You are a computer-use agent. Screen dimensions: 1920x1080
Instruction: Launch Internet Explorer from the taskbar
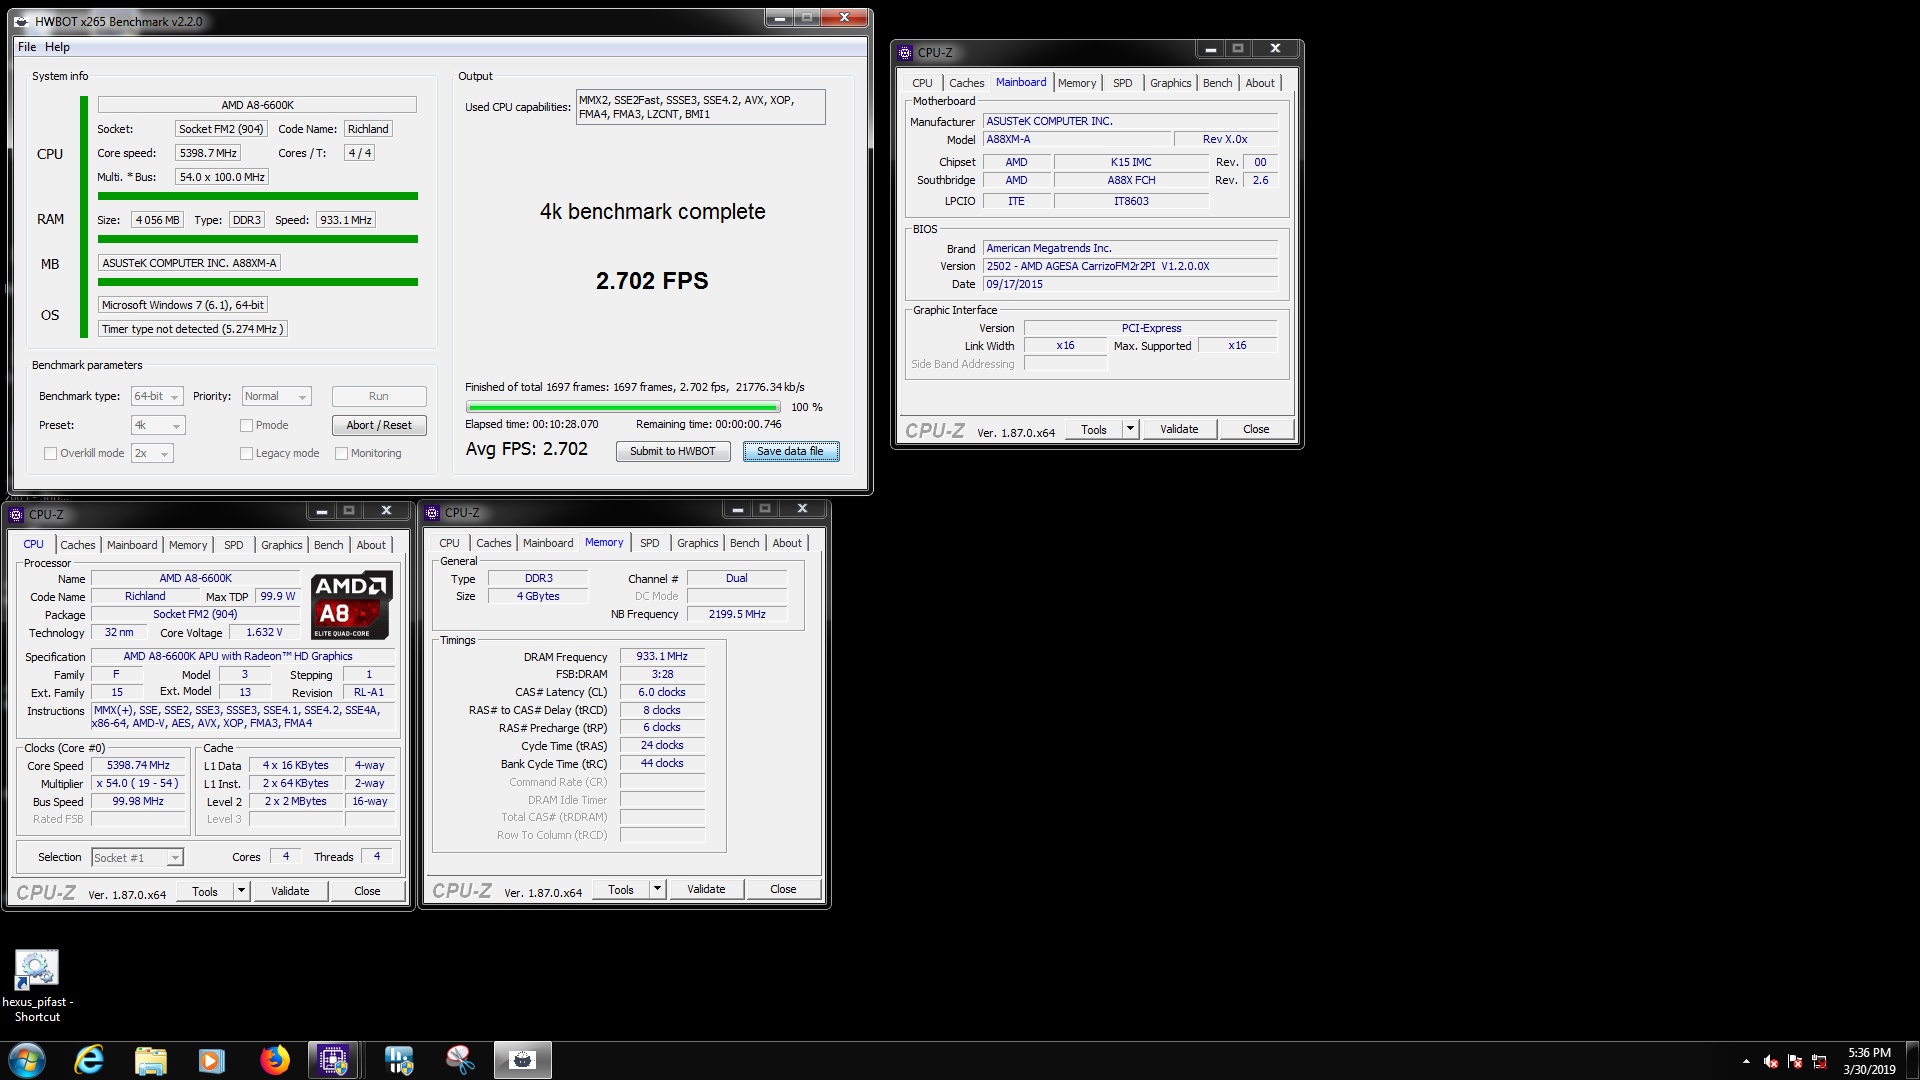point(89,1060)
